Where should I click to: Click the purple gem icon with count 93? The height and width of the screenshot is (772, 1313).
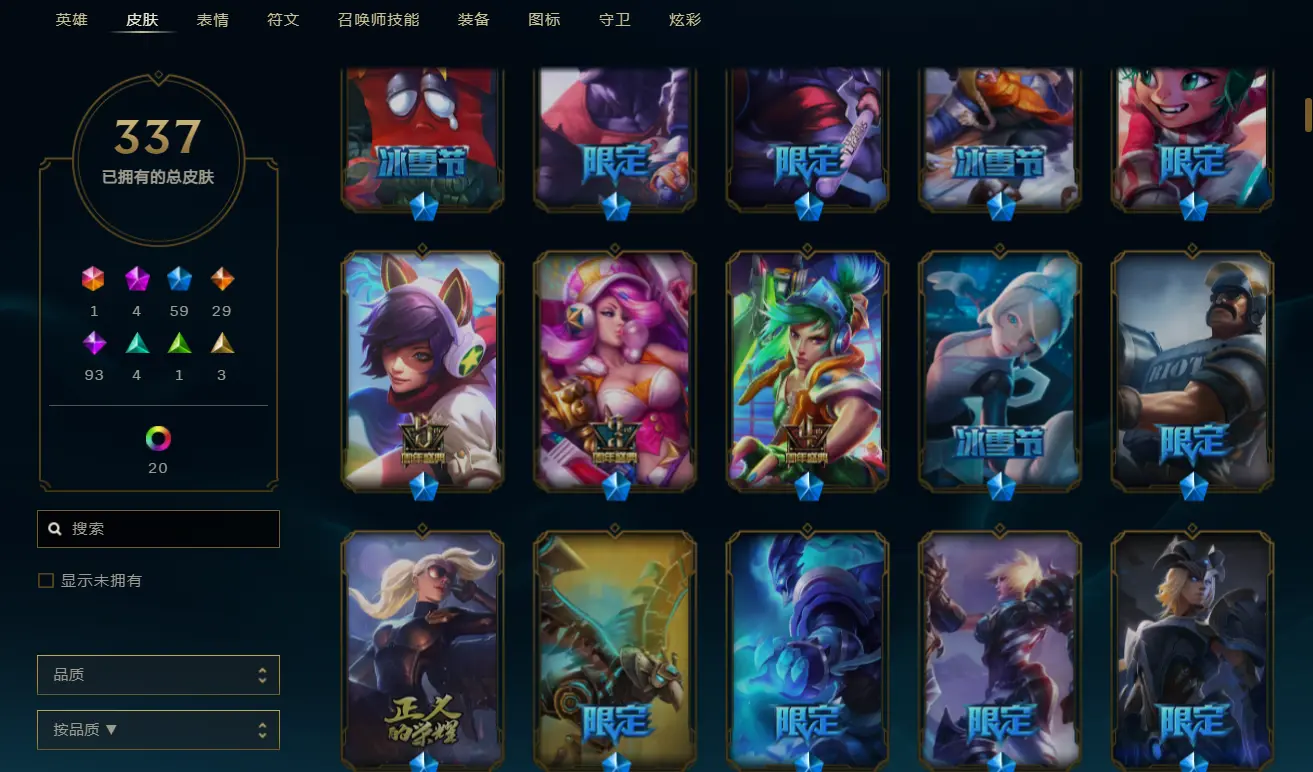94,343
